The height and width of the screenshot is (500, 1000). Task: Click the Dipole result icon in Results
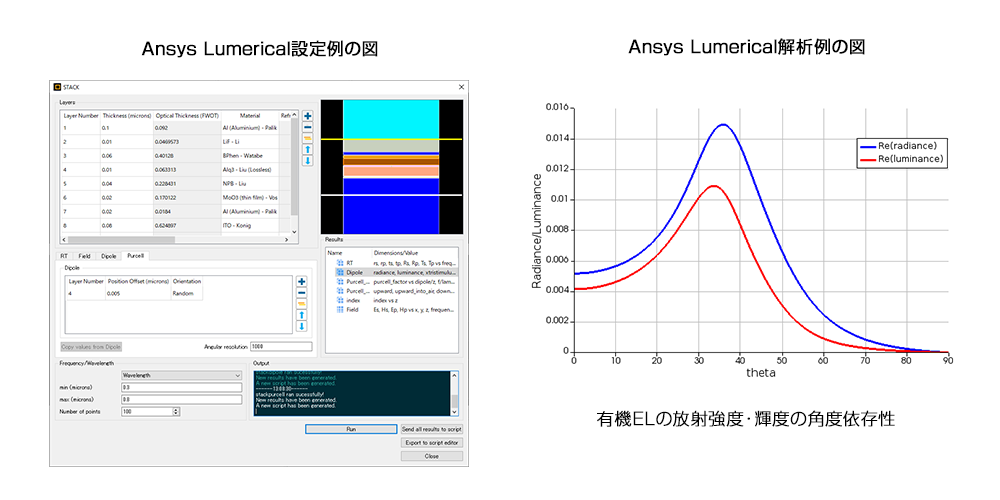(x=340, y=272)
